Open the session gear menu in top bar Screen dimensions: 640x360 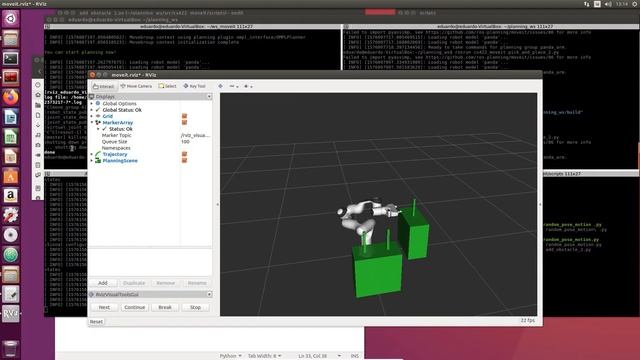[635, 4]
